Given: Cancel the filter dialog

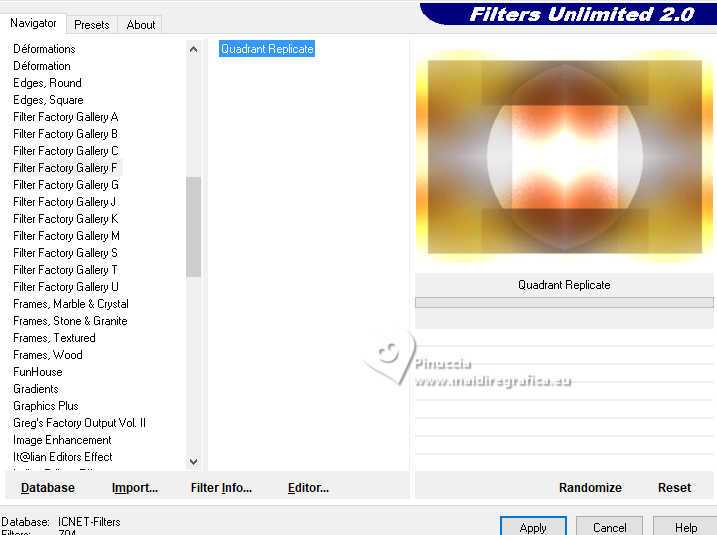Looking at the screenshot, I should pos(609,527).
